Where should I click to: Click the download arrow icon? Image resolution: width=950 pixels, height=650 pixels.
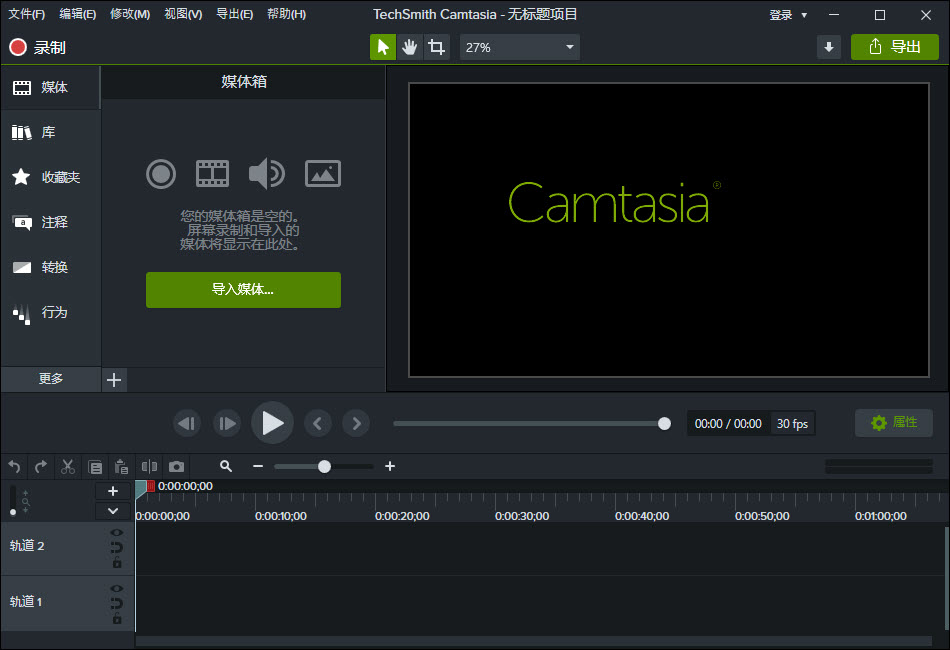[828, 47]
